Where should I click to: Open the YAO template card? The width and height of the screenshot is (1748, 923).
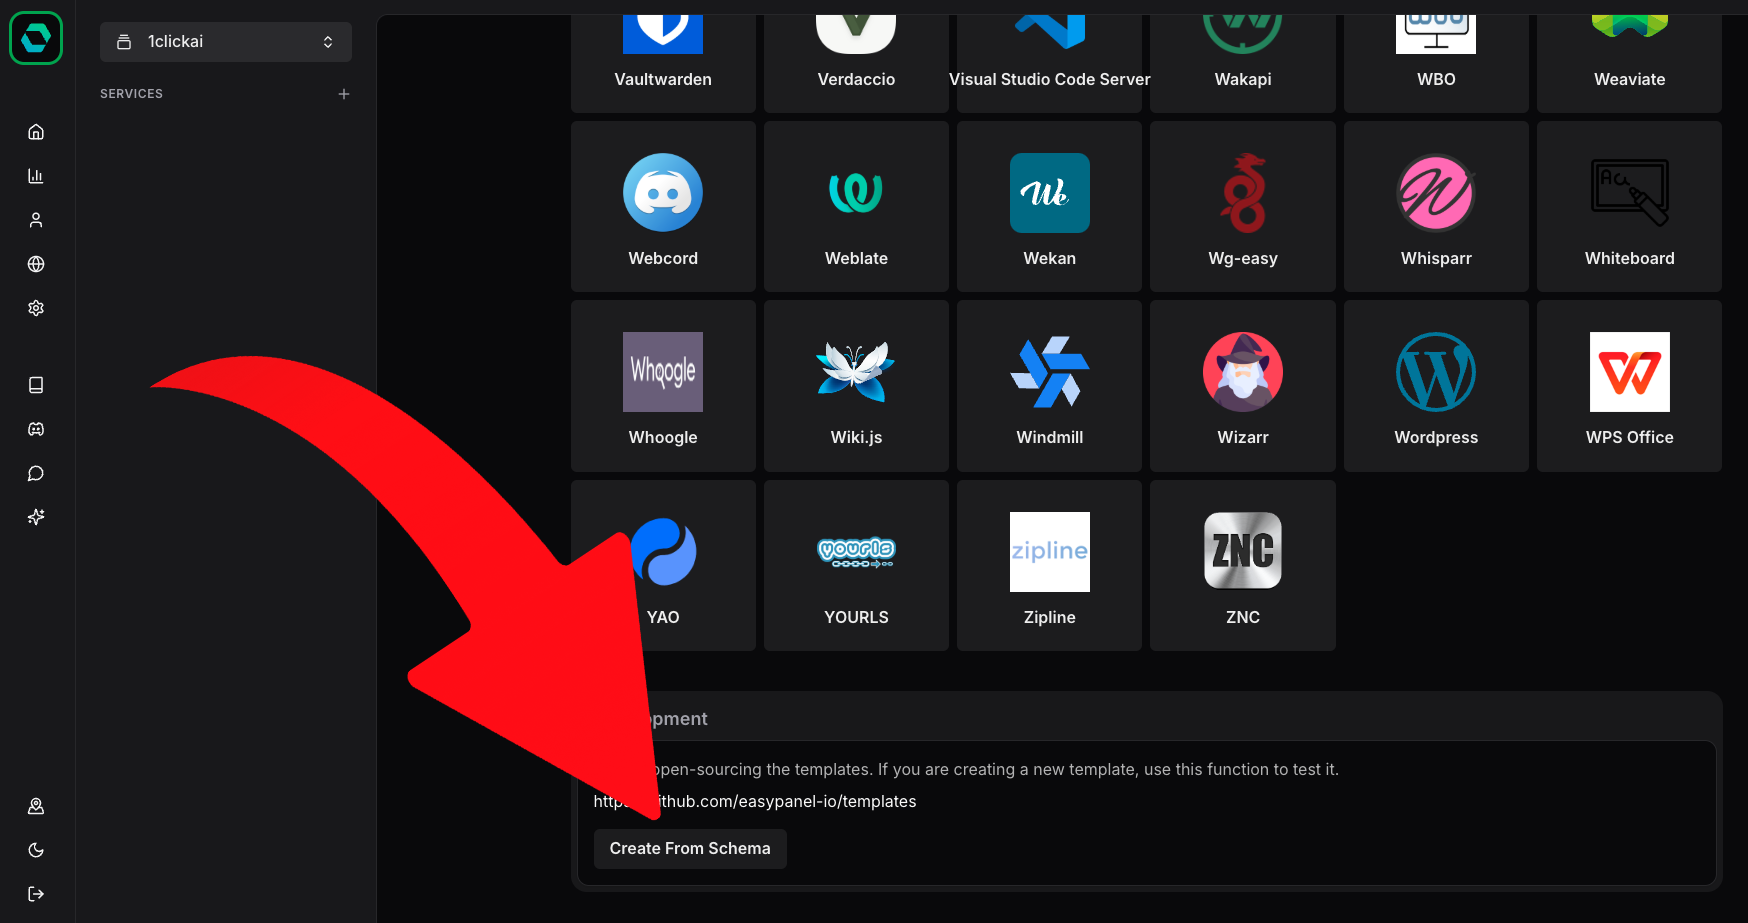click(x=663, y=566)
